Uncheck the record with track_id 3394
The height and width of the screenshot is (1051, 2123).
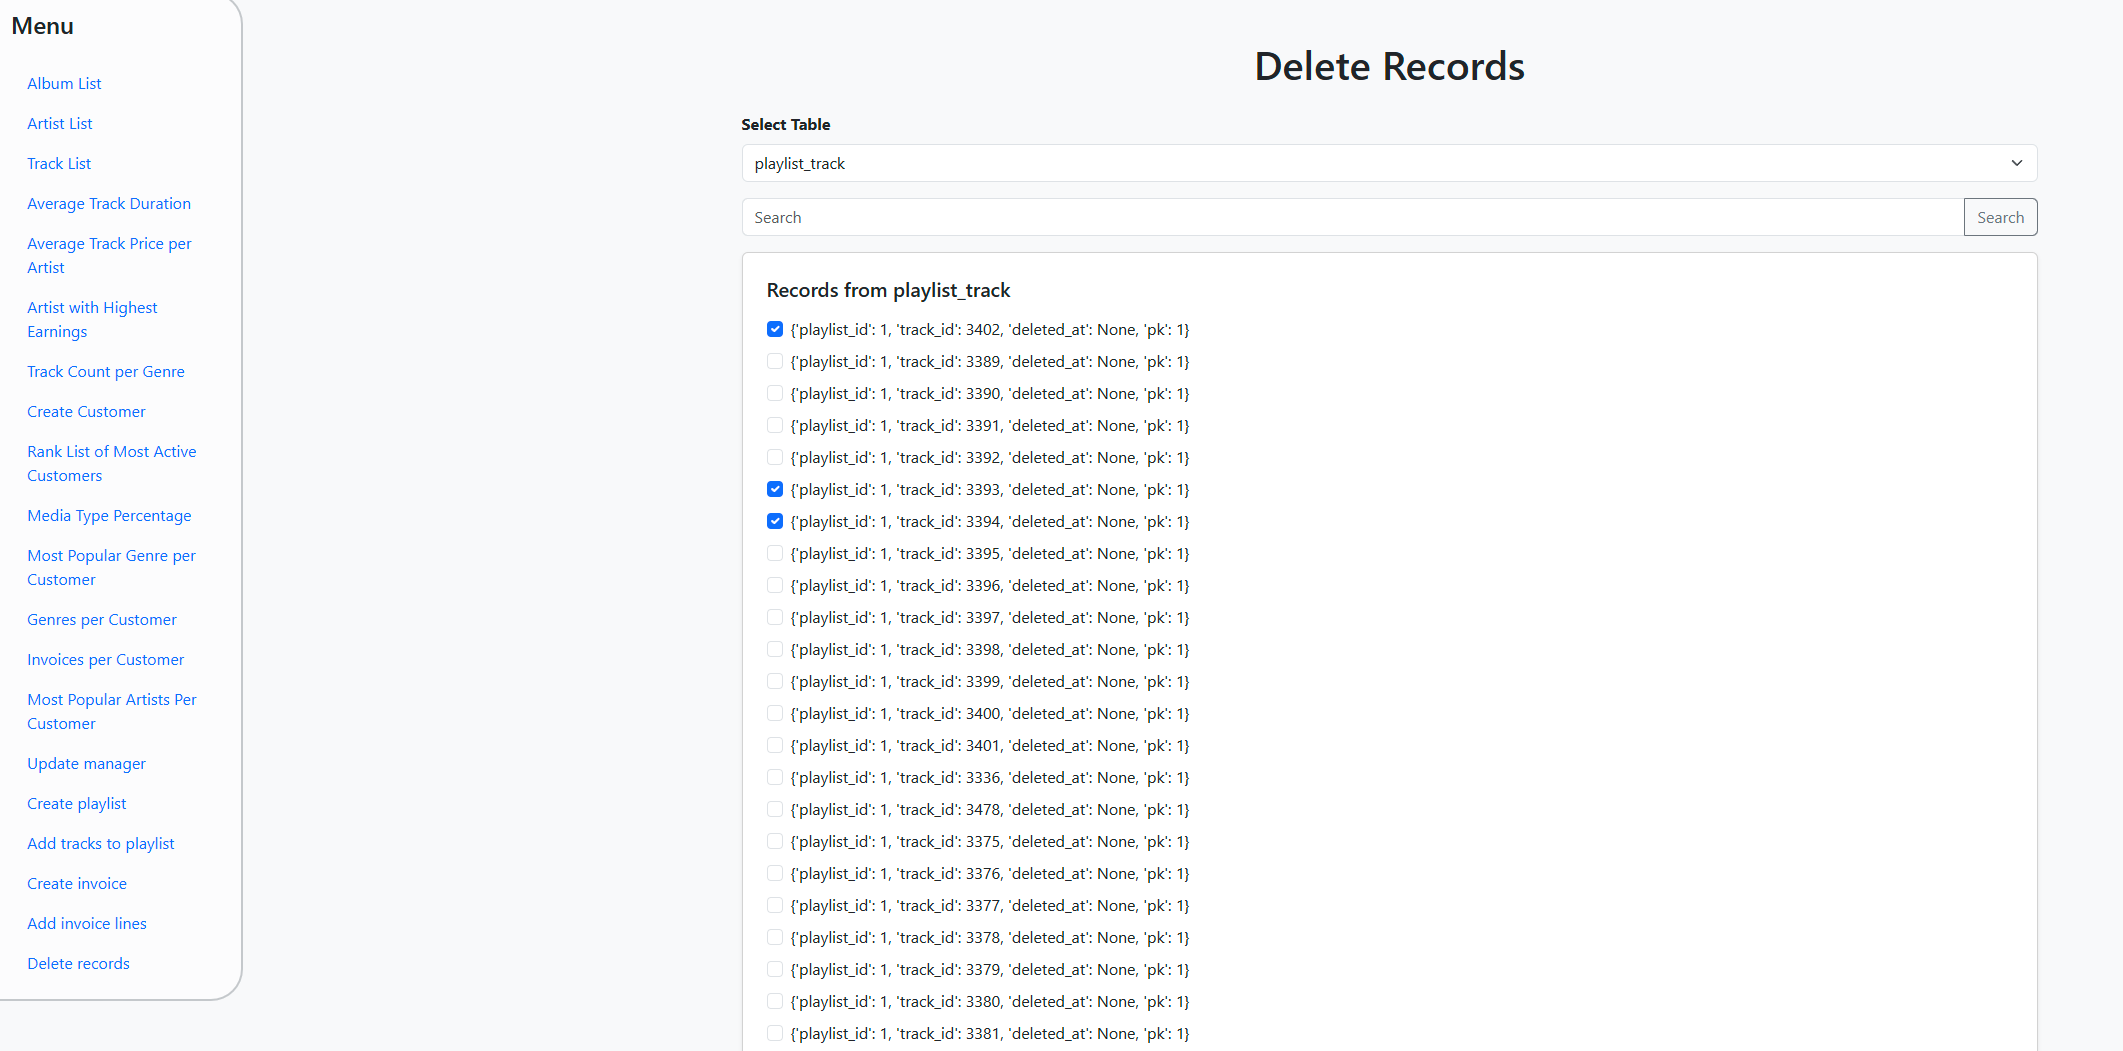click(x=775, y=521)
